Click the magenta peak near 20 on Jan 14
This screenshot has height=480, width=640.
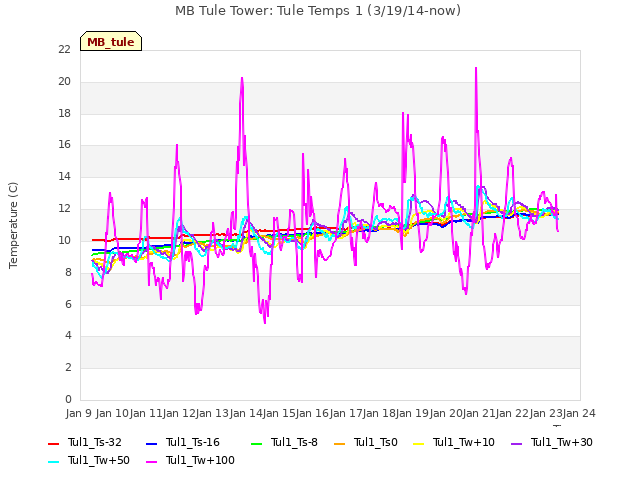tap(242, 78)
